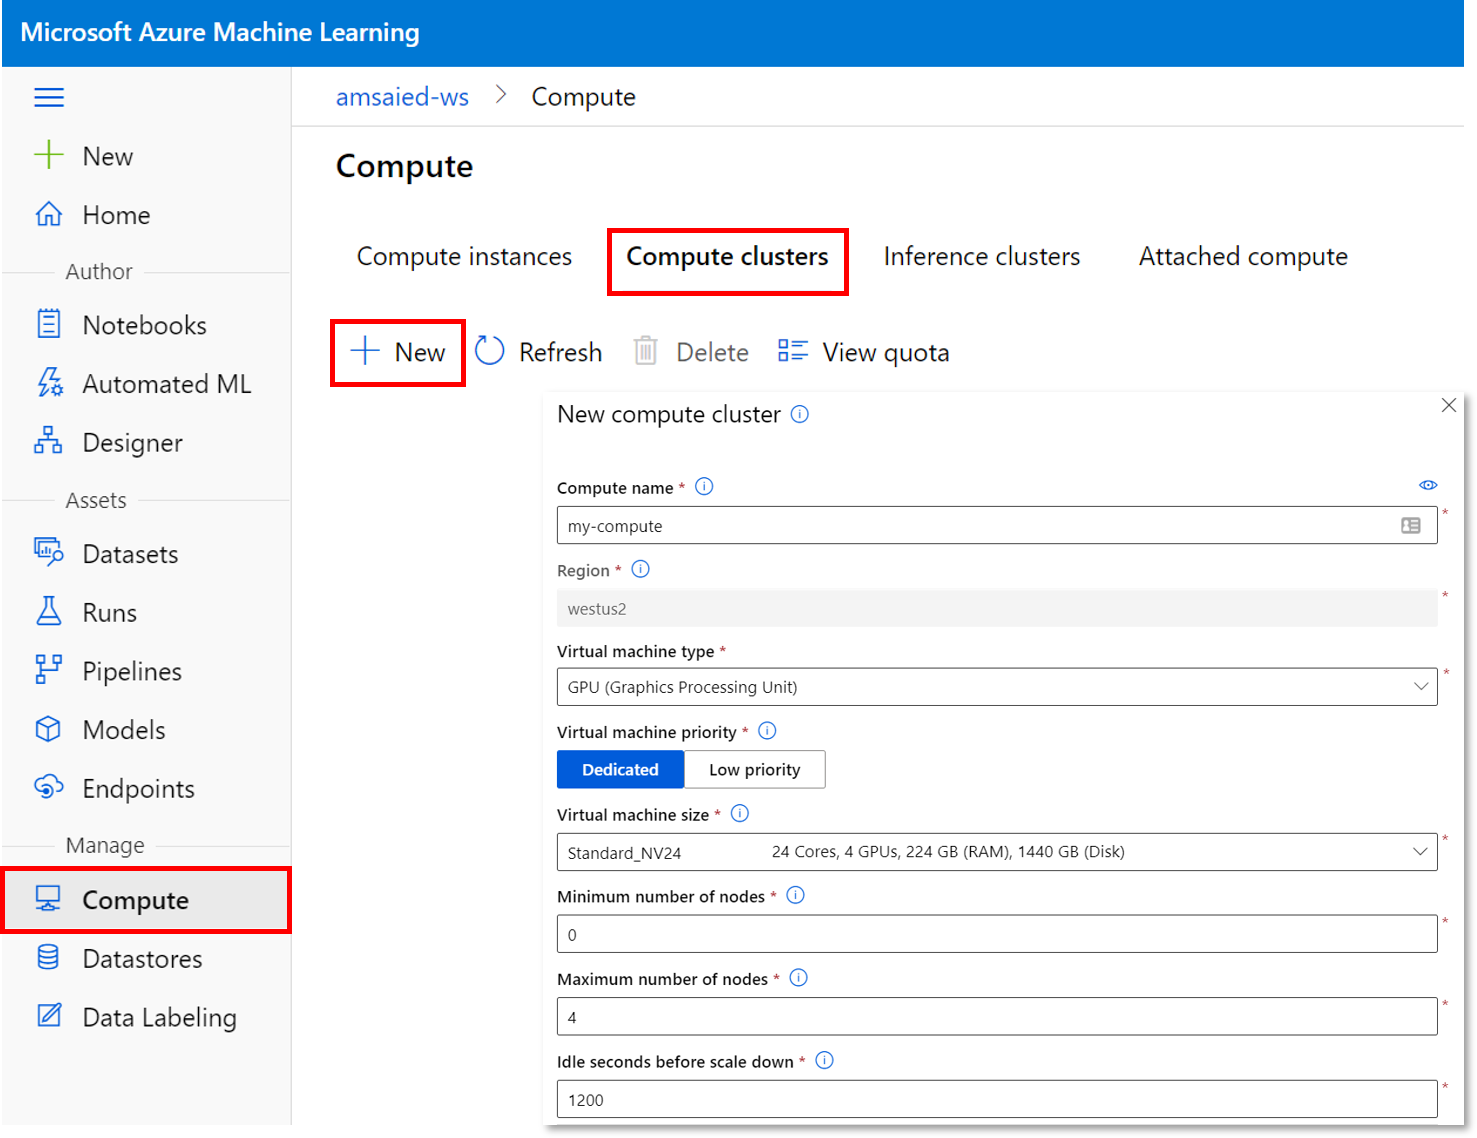Image resolution: width=1477 pixels, height=1138 pixels.
Task: Open Designer via its icon
Action: pos(48,441)
